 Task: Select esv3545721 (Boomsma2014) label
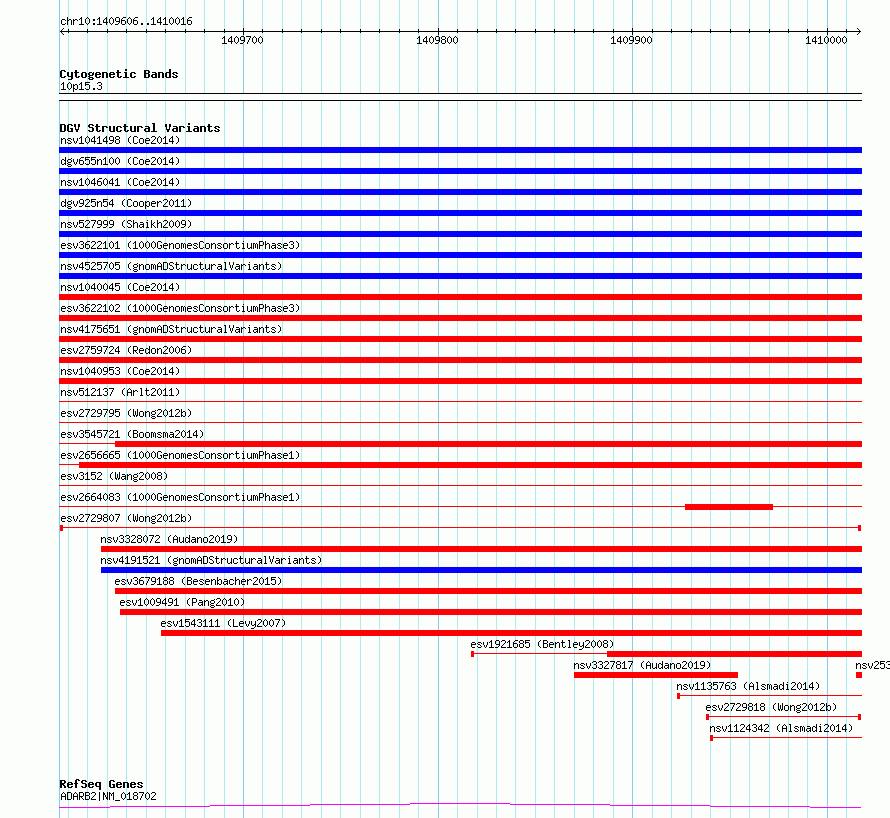[132, 434]
